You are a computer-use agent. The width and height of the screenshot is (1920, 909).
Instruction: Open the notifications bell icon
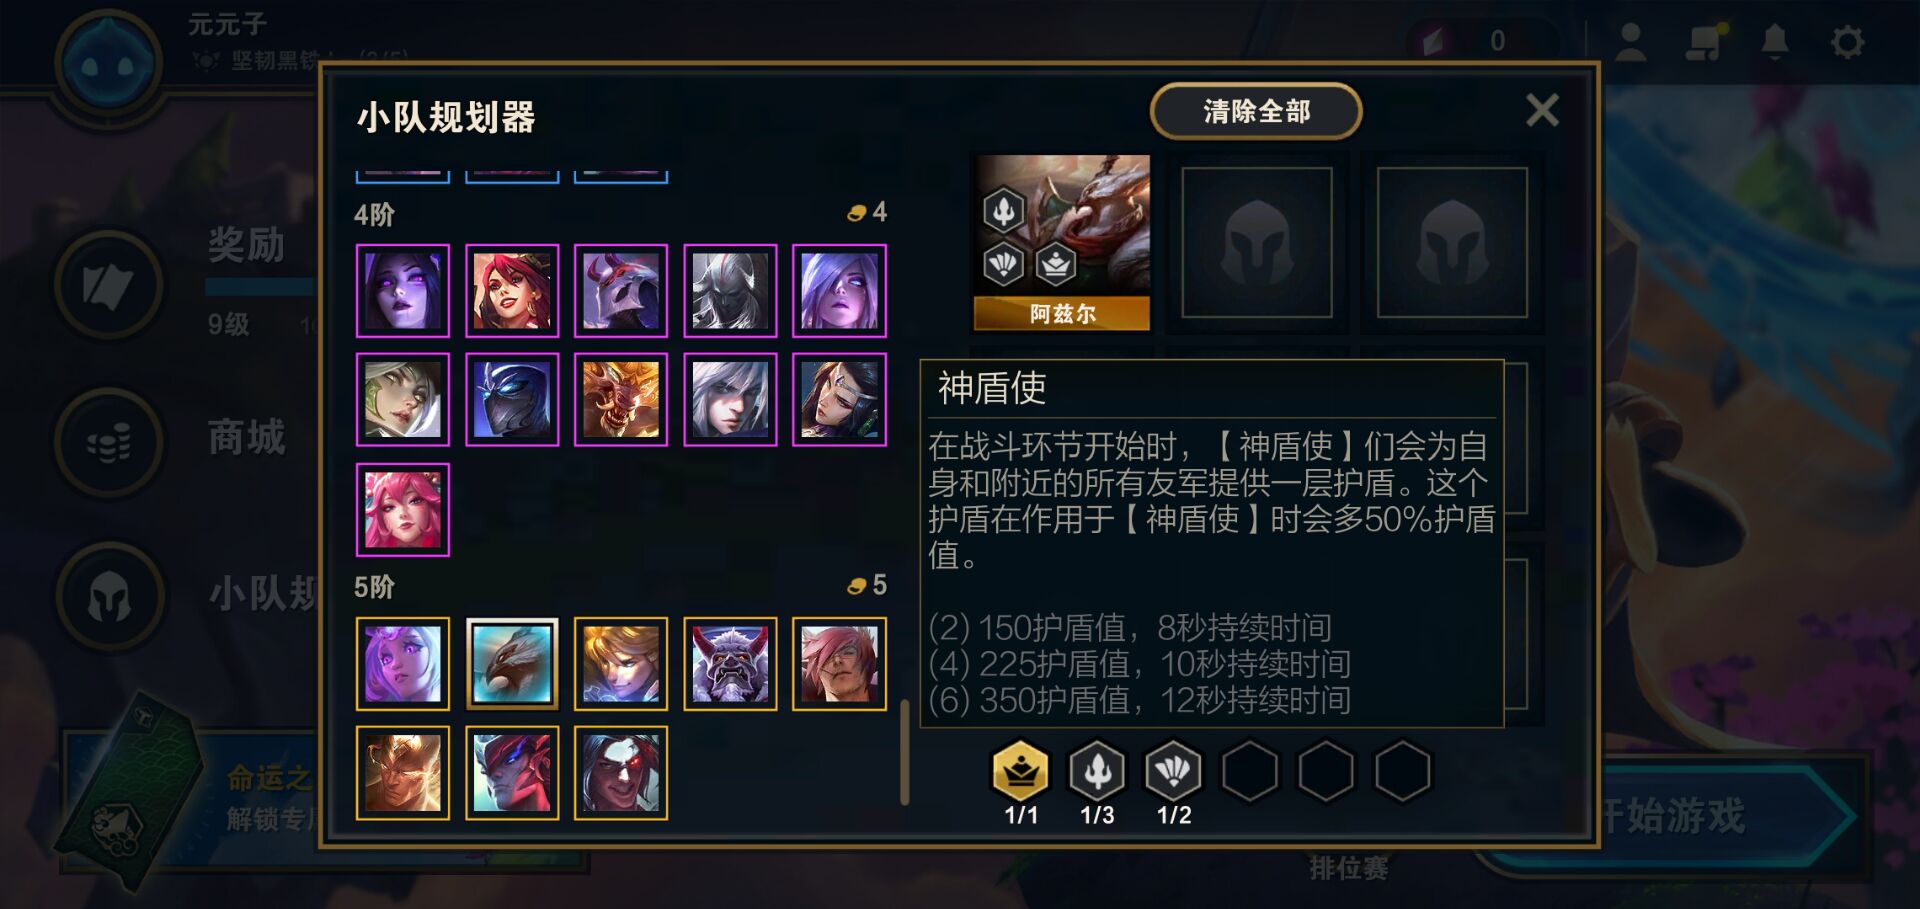pyautogui.click(x=1775, y=42)
